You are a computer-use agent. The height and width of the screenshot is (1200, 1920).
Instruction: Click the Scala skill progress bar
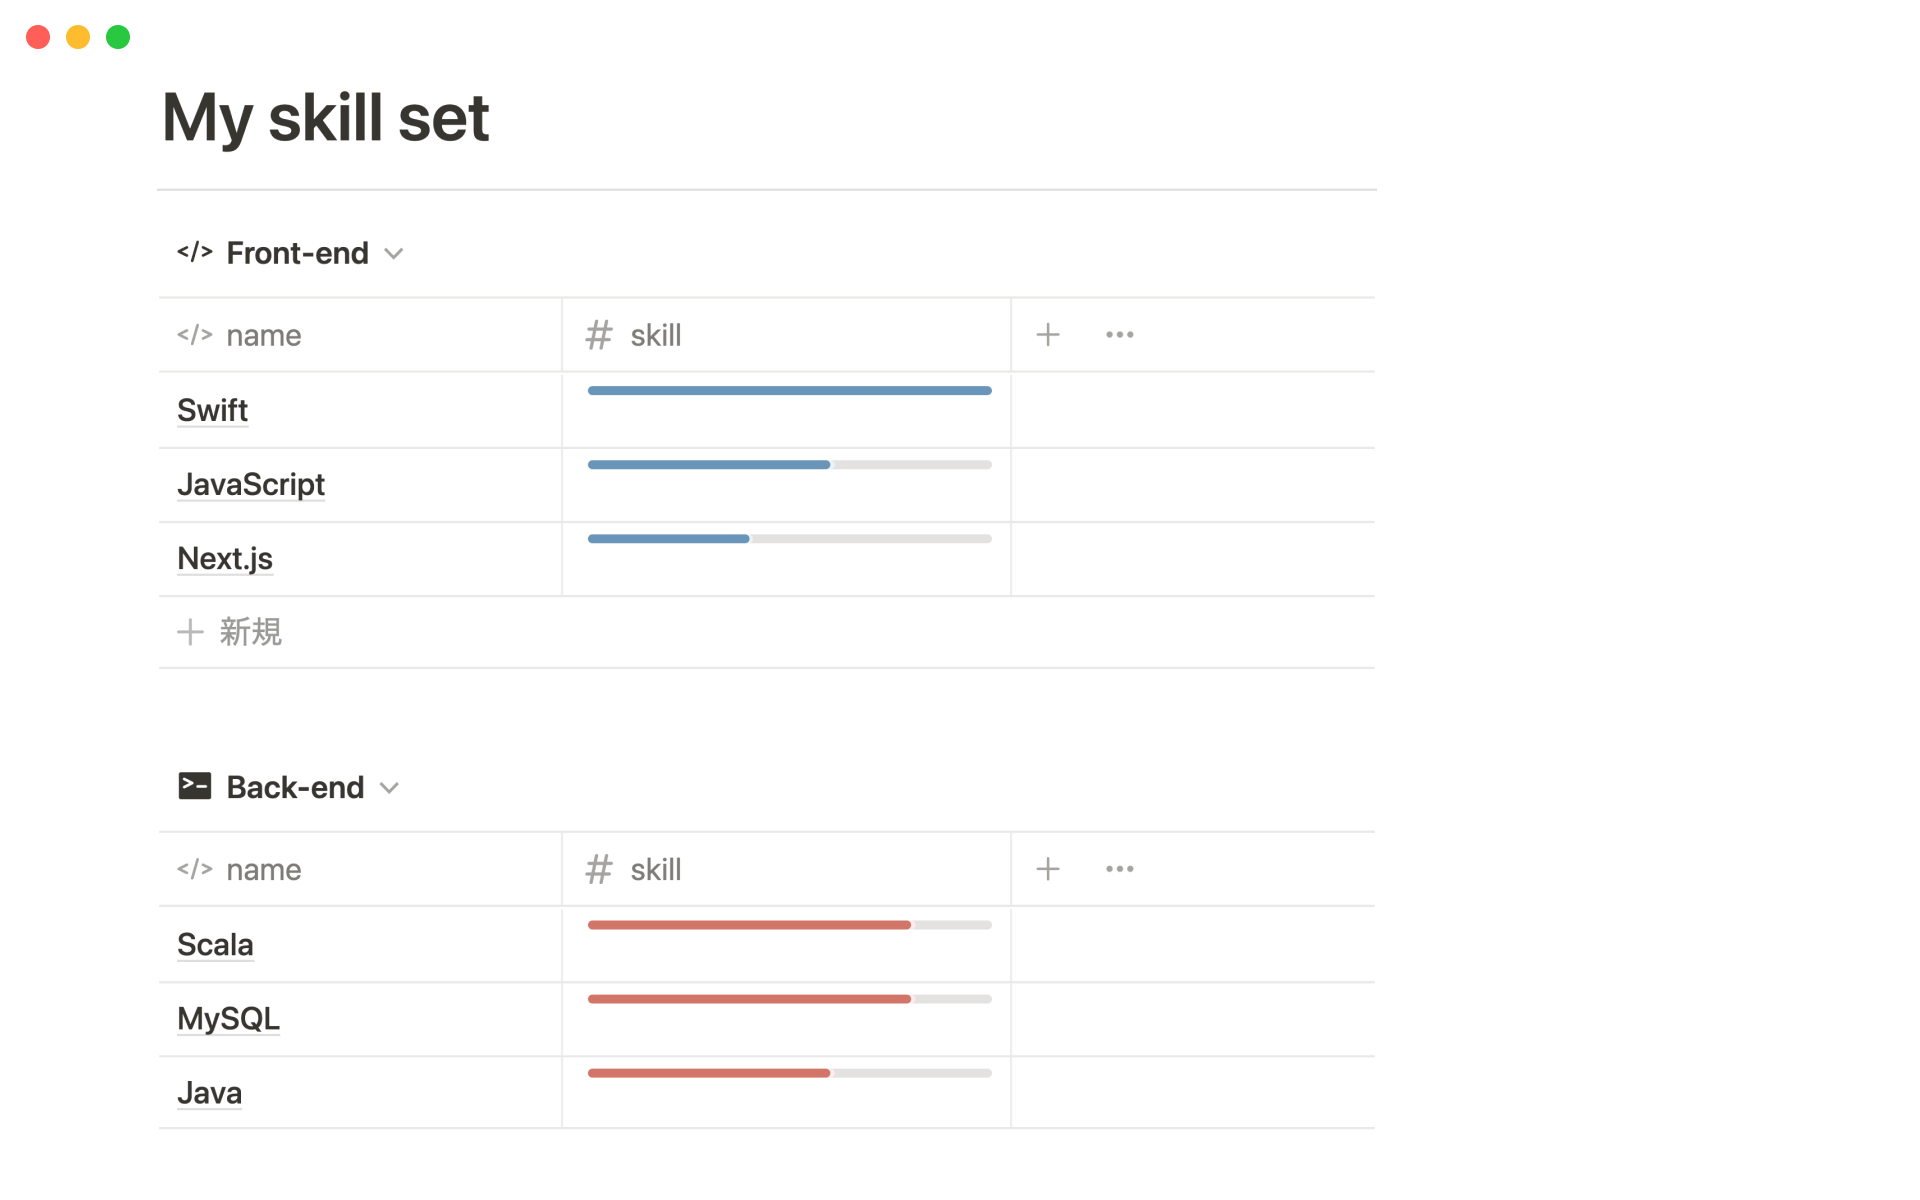click(789, 925)
